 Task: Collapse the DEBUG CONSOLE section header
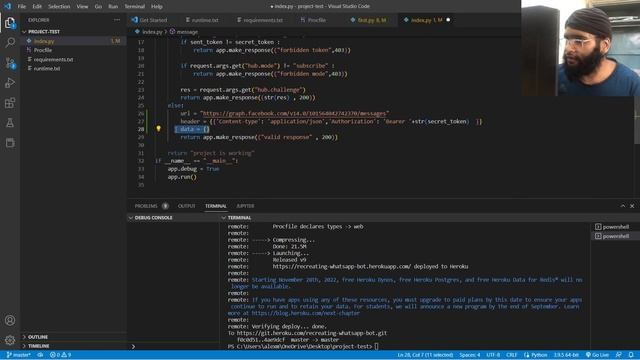173,218
